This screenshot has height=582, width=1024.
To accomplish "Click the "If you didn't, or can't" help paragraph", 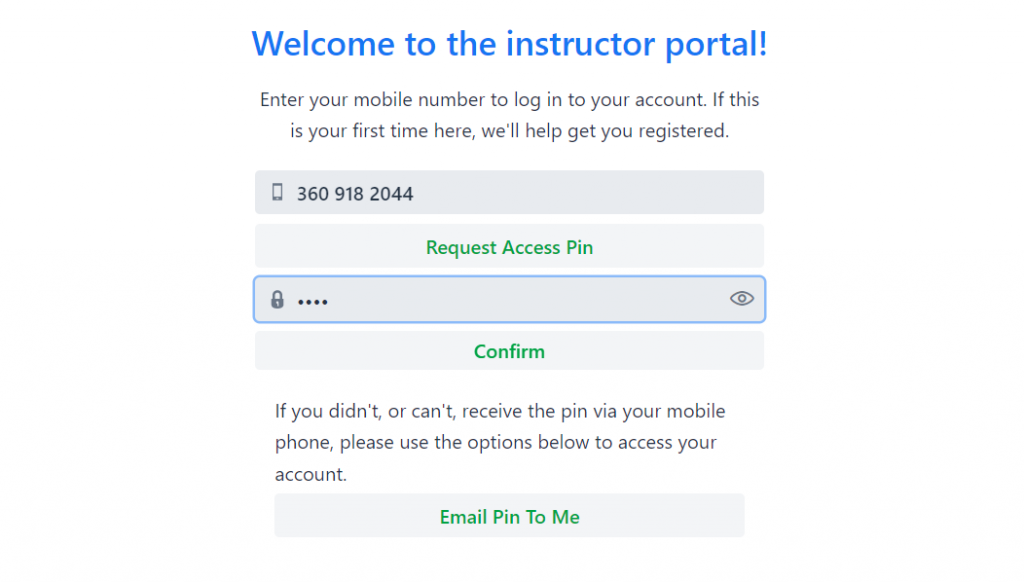I will pyautogui.click(x=500, y=442).
